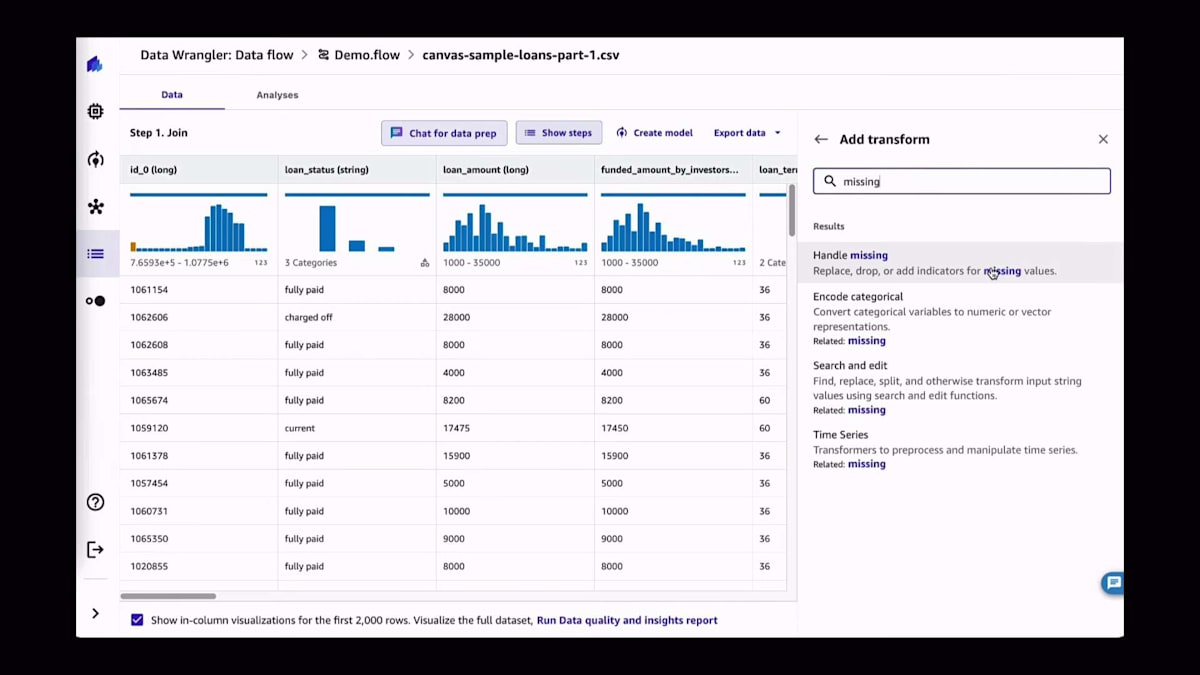Click the 3 Categories label
This screenshot has width=1200, height=675.
coord(311,263)
